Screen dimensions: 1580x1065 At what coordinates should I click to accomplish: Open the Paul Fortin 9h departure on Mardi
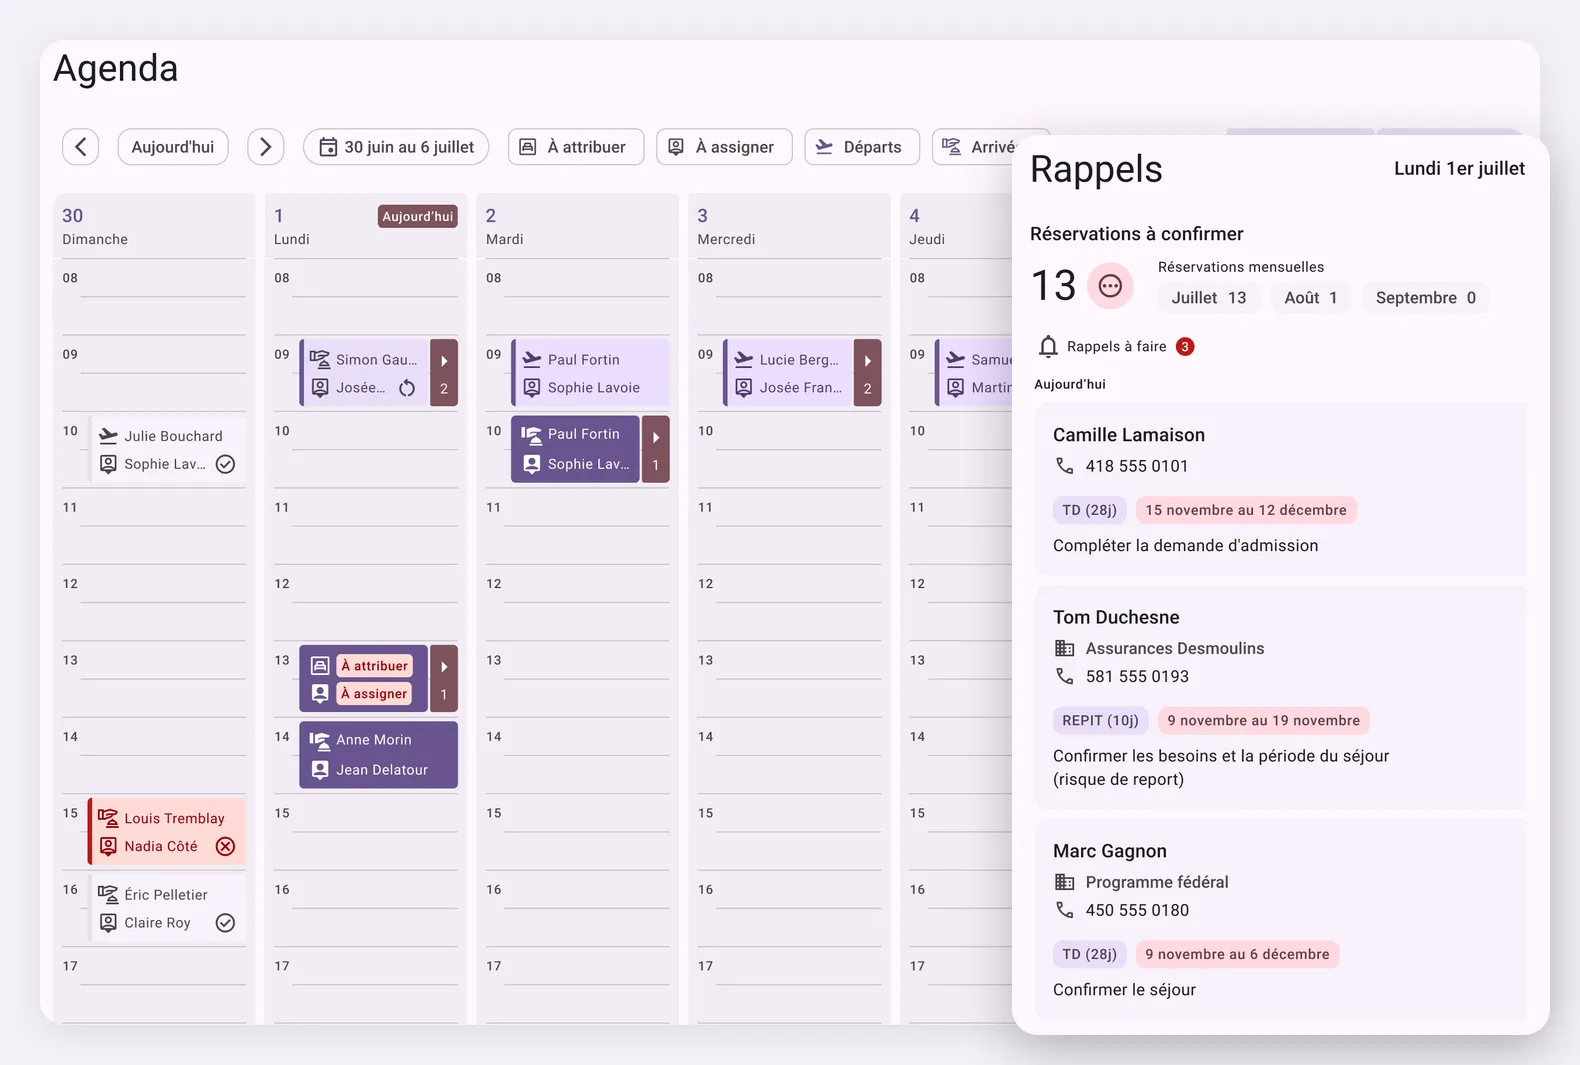[590, 373]
